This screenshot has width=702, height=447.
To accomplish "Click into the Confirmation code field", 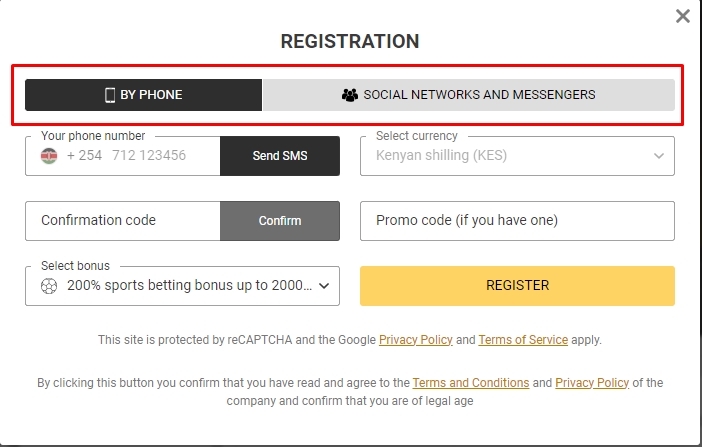I will (123, 221).
